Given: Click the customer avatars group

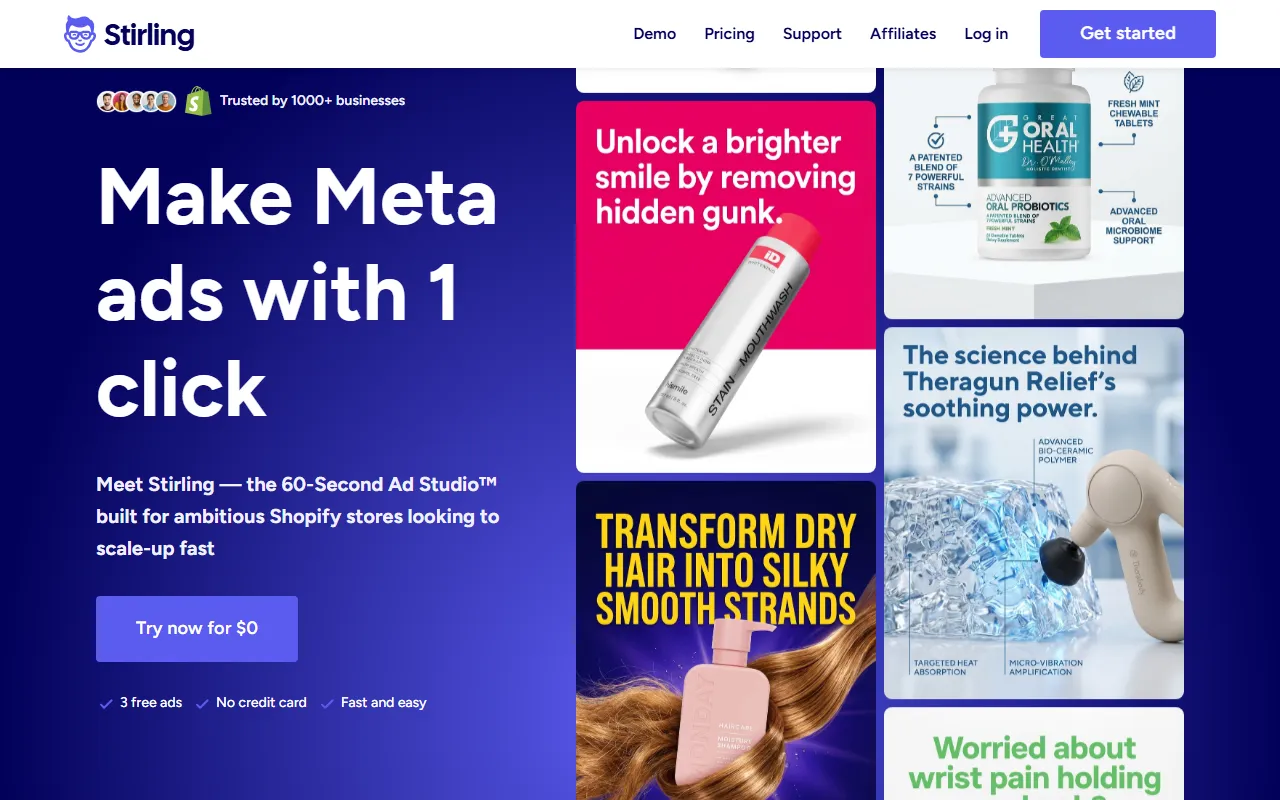Looking at the screenshot, I should click(x=137, y=101).
